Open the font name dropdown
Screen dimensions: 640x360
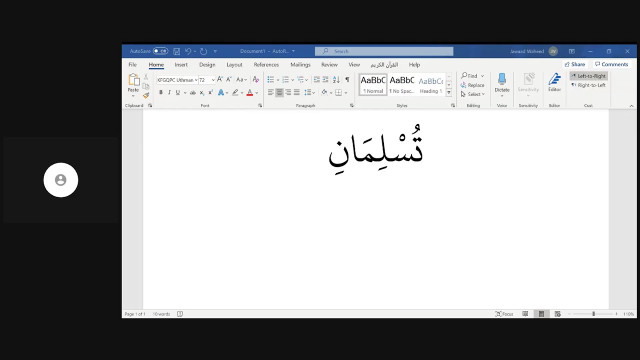[x=196, y=80]
